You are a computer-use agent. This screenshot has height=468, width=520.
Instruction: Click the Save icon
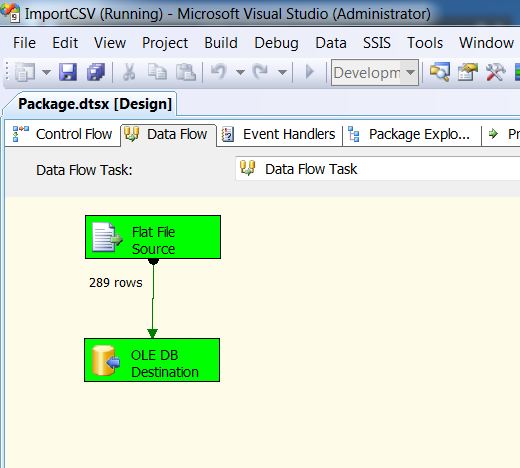(x=68, y=72)
